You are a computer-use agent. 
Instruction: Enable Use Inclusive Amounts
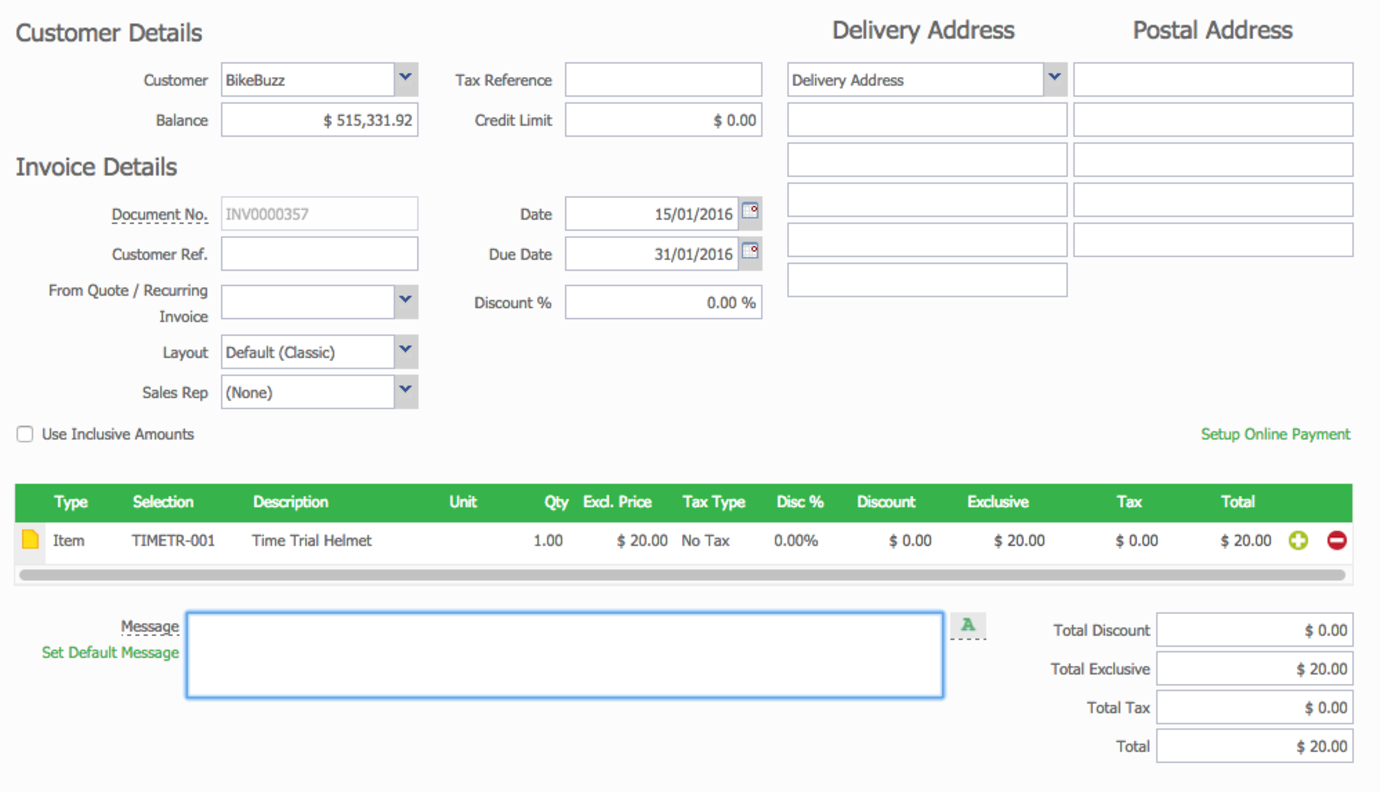24,433
